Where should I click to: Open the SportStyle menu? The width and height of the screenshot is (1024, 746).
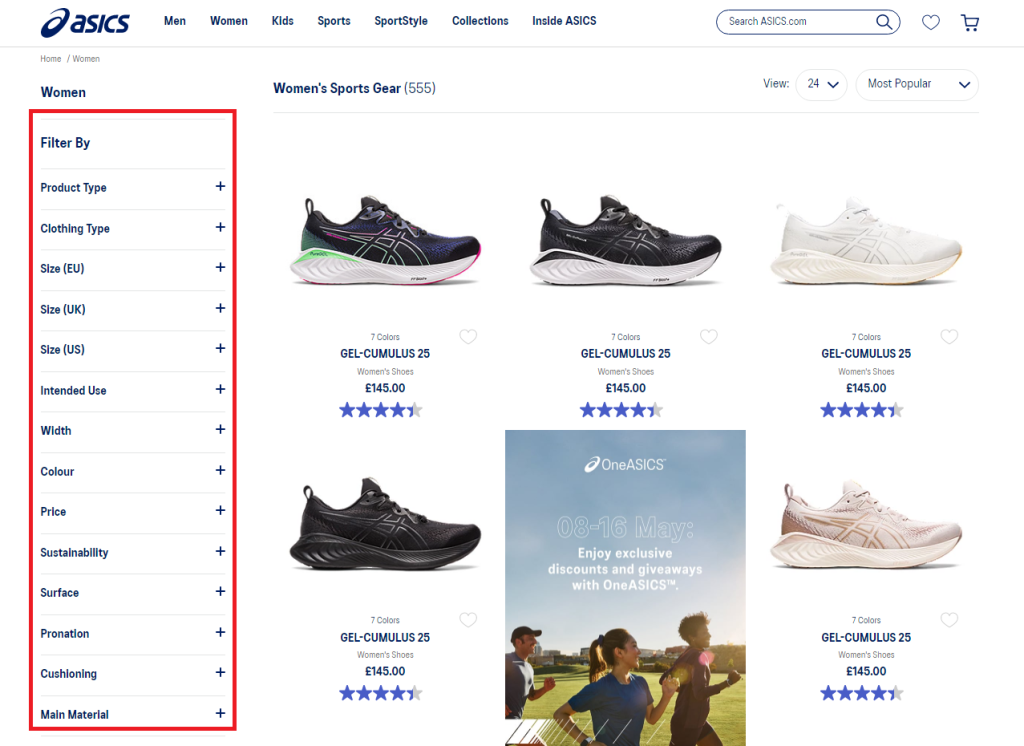point(401,21)
